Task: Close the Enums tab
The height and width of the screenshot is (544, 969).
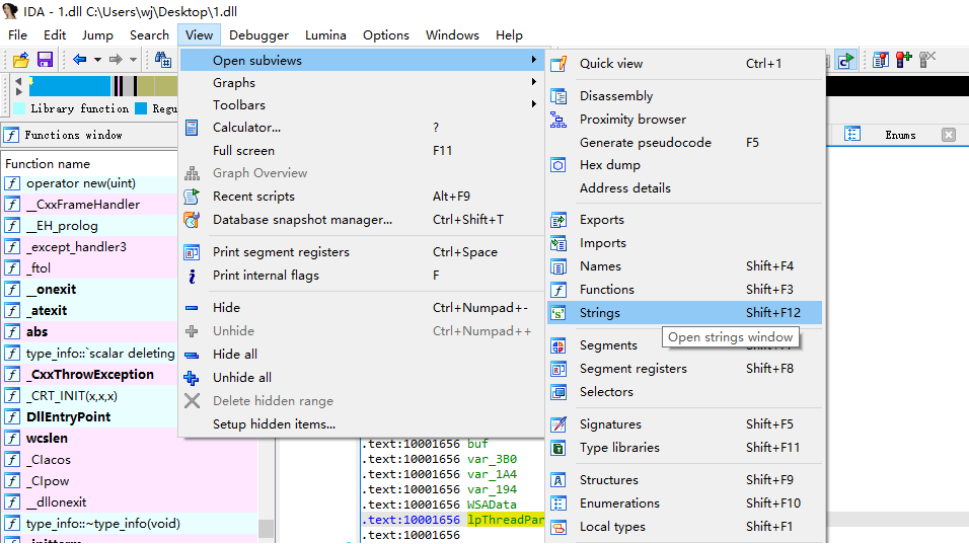Action: [949, 135]
